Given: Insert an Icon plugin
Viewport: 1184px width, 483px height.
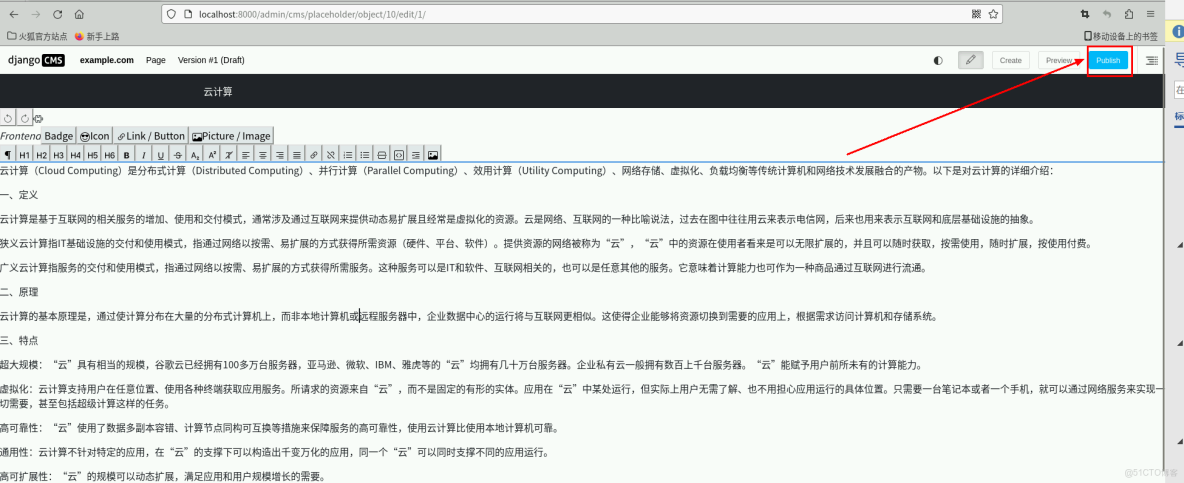Looking at the screenshot, I should 94,136.
